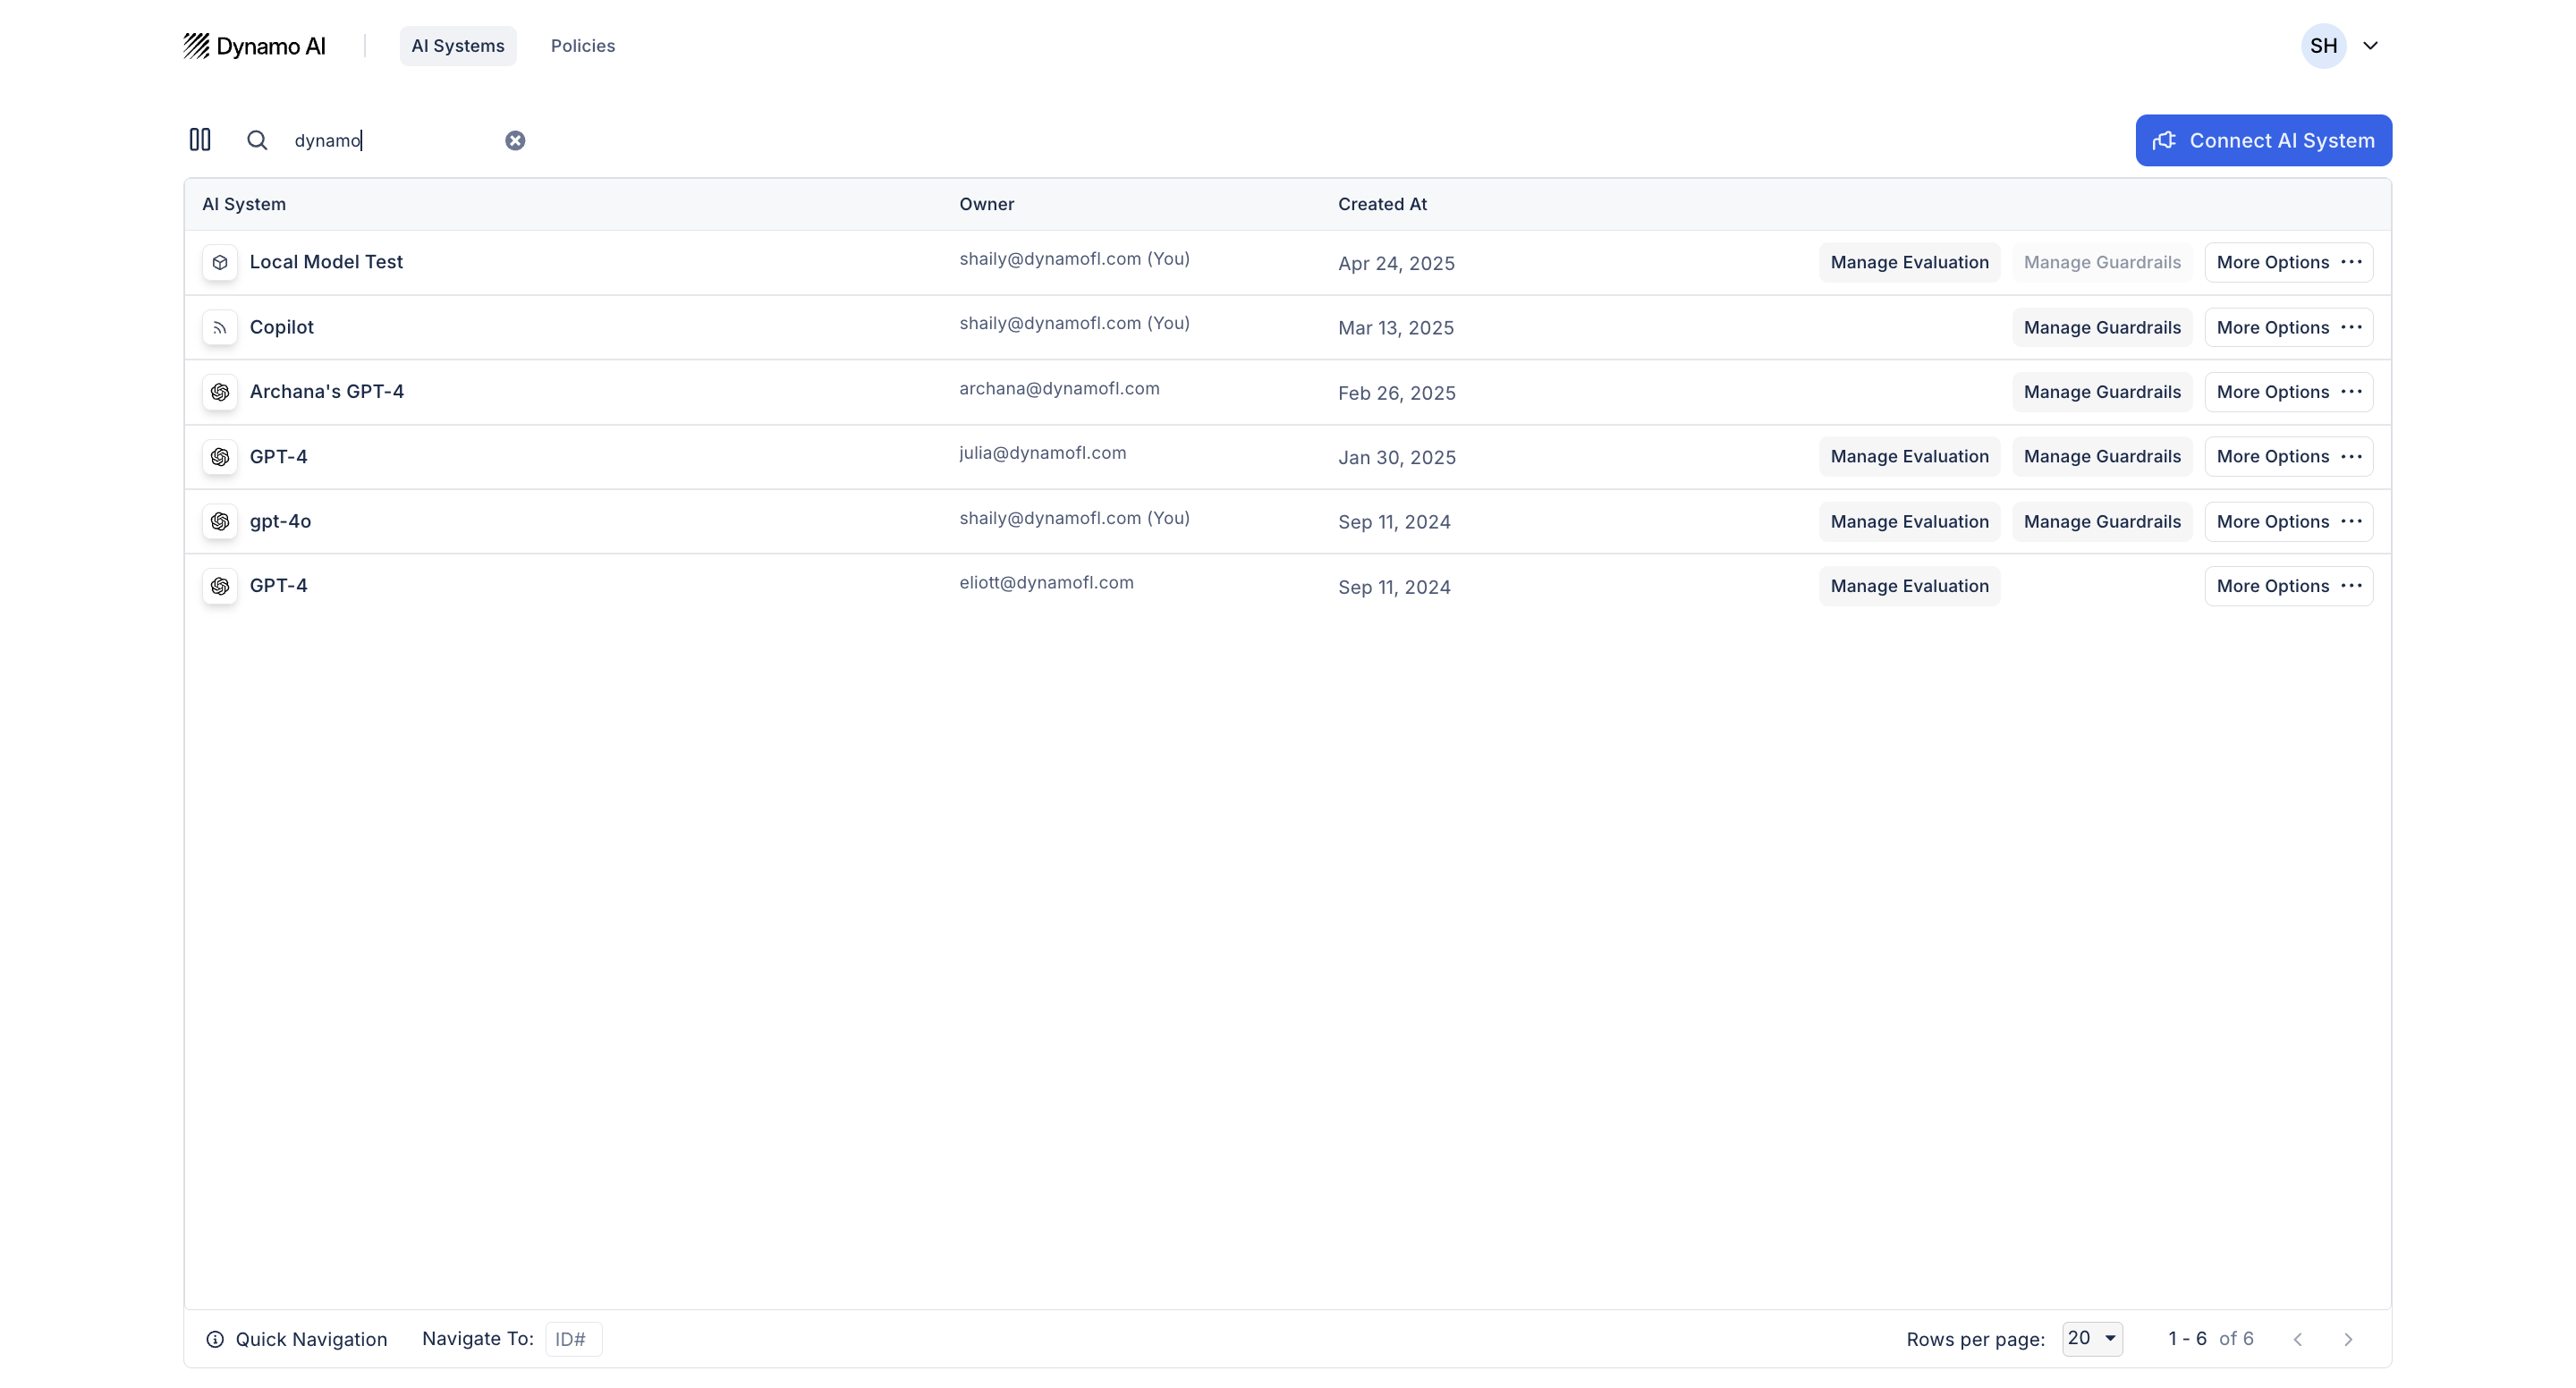
Task: Open the gpt-4o system name
Action: coord(280,521)
